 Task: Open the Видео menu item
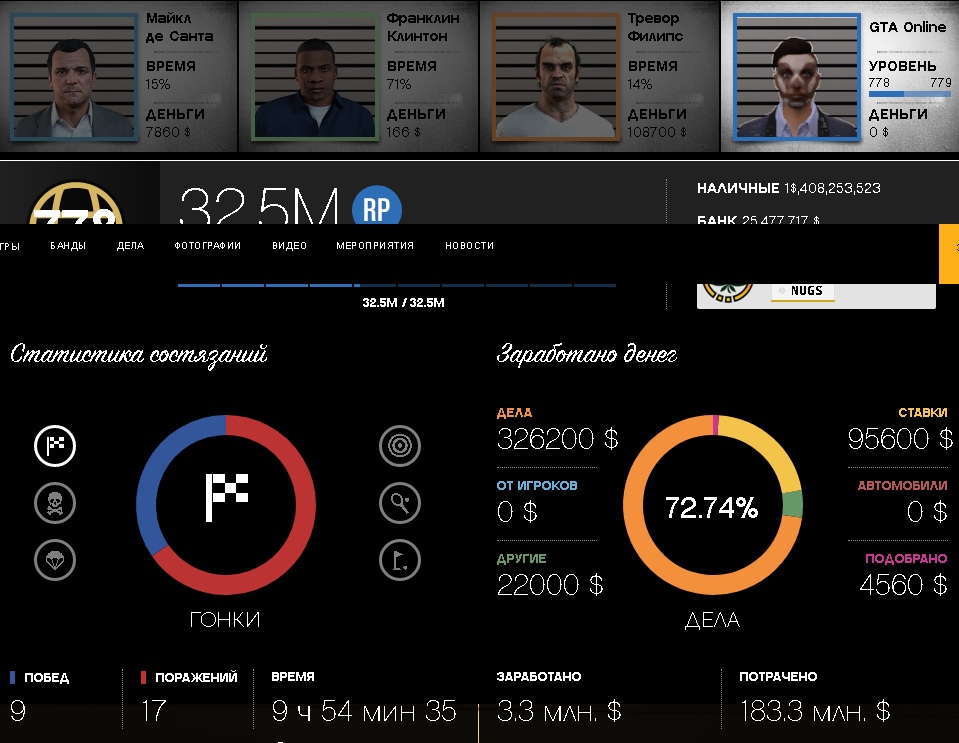click(x=289, y=246)
